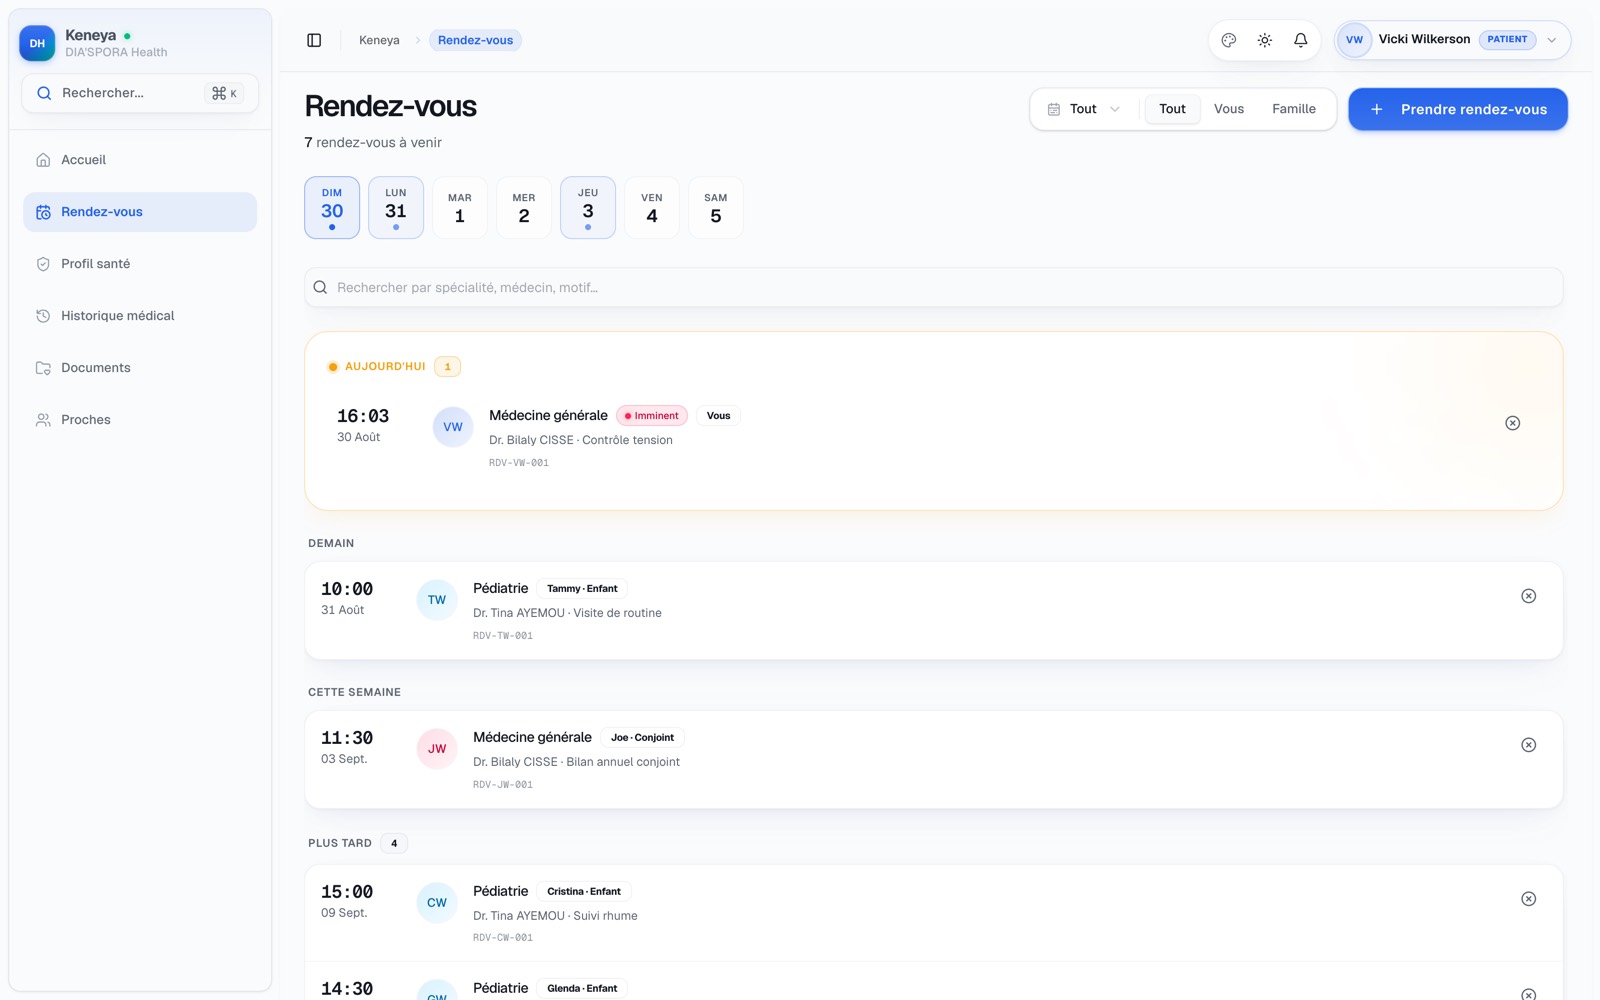
Task: Go to Historique médical
Action: pyautogui.click(x=140, y=316)
